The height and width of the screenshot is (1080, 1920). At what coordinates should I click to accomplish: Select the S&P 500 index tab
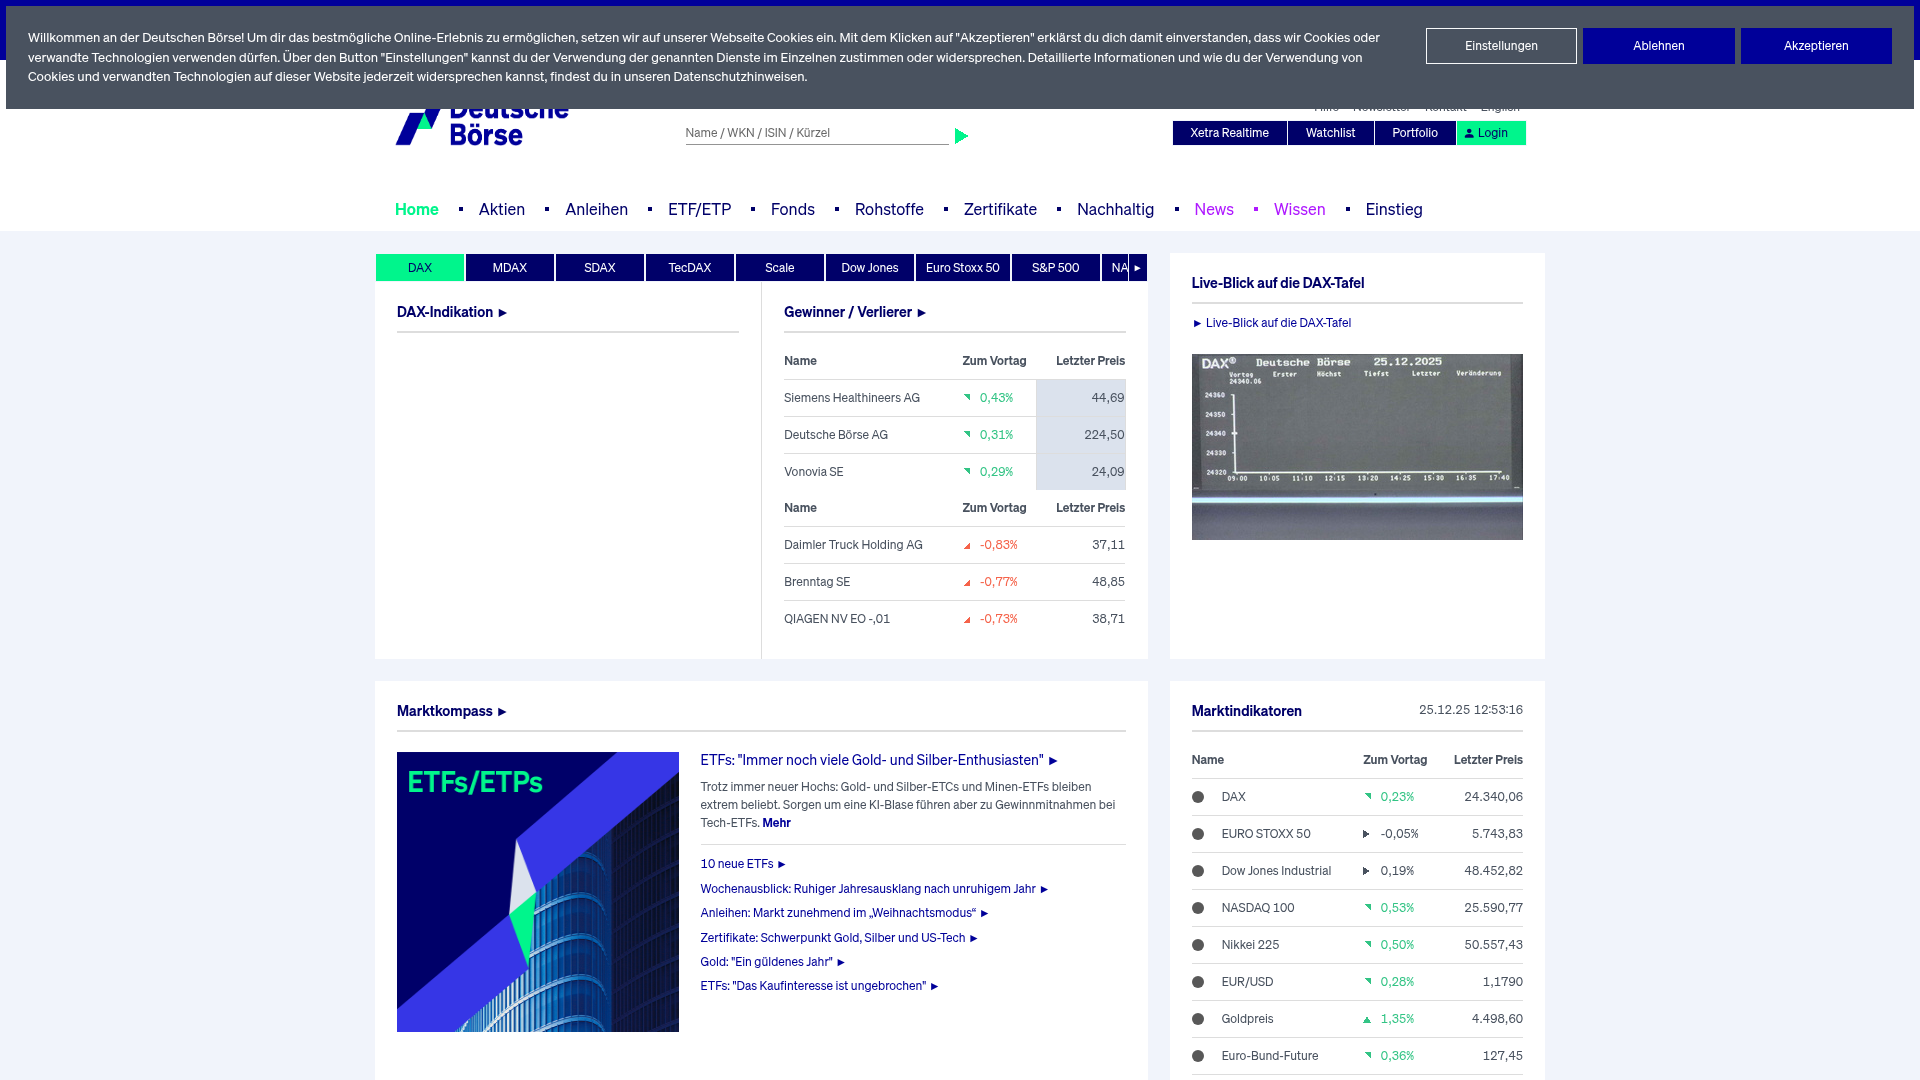1056,268
